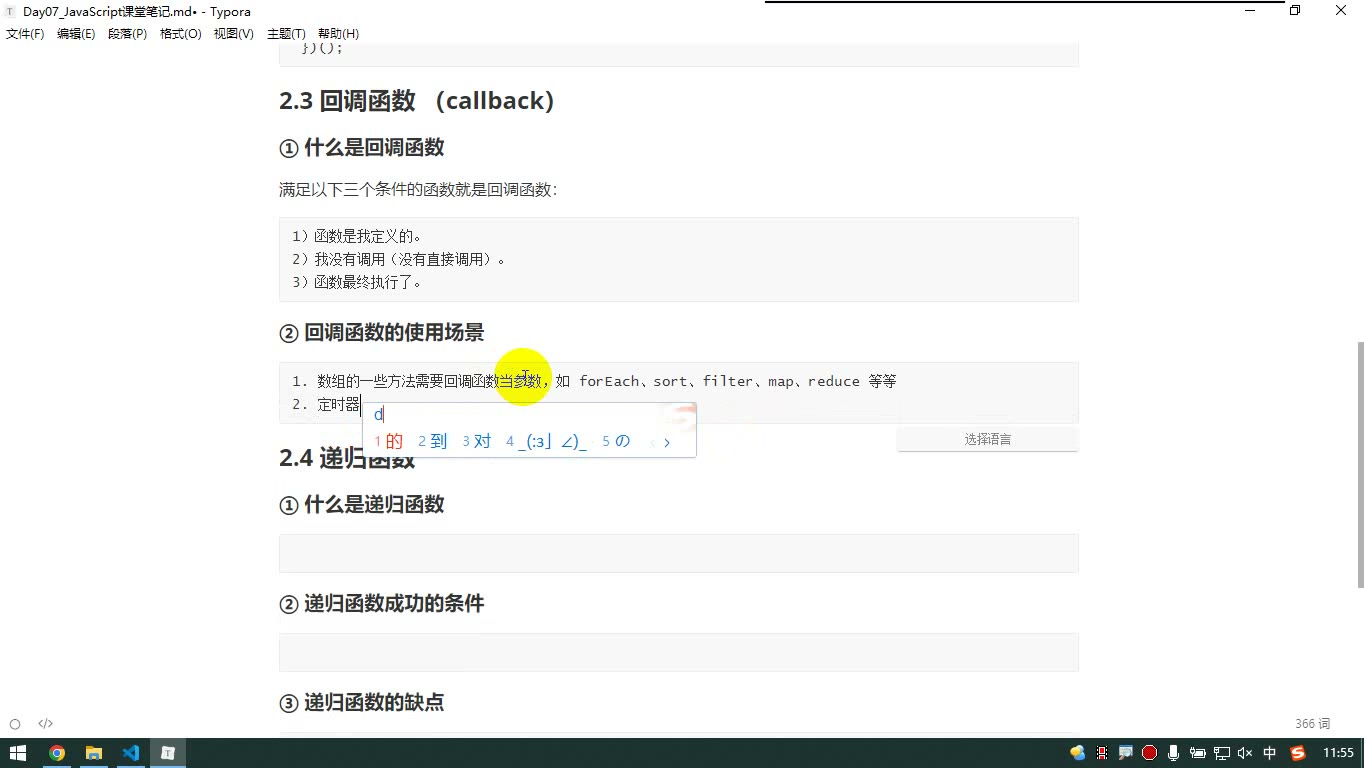Click the Typora taskbar icon
The width and height of the screenshot is (1364, 768).
pyautogui.click(x=168, y=753)
